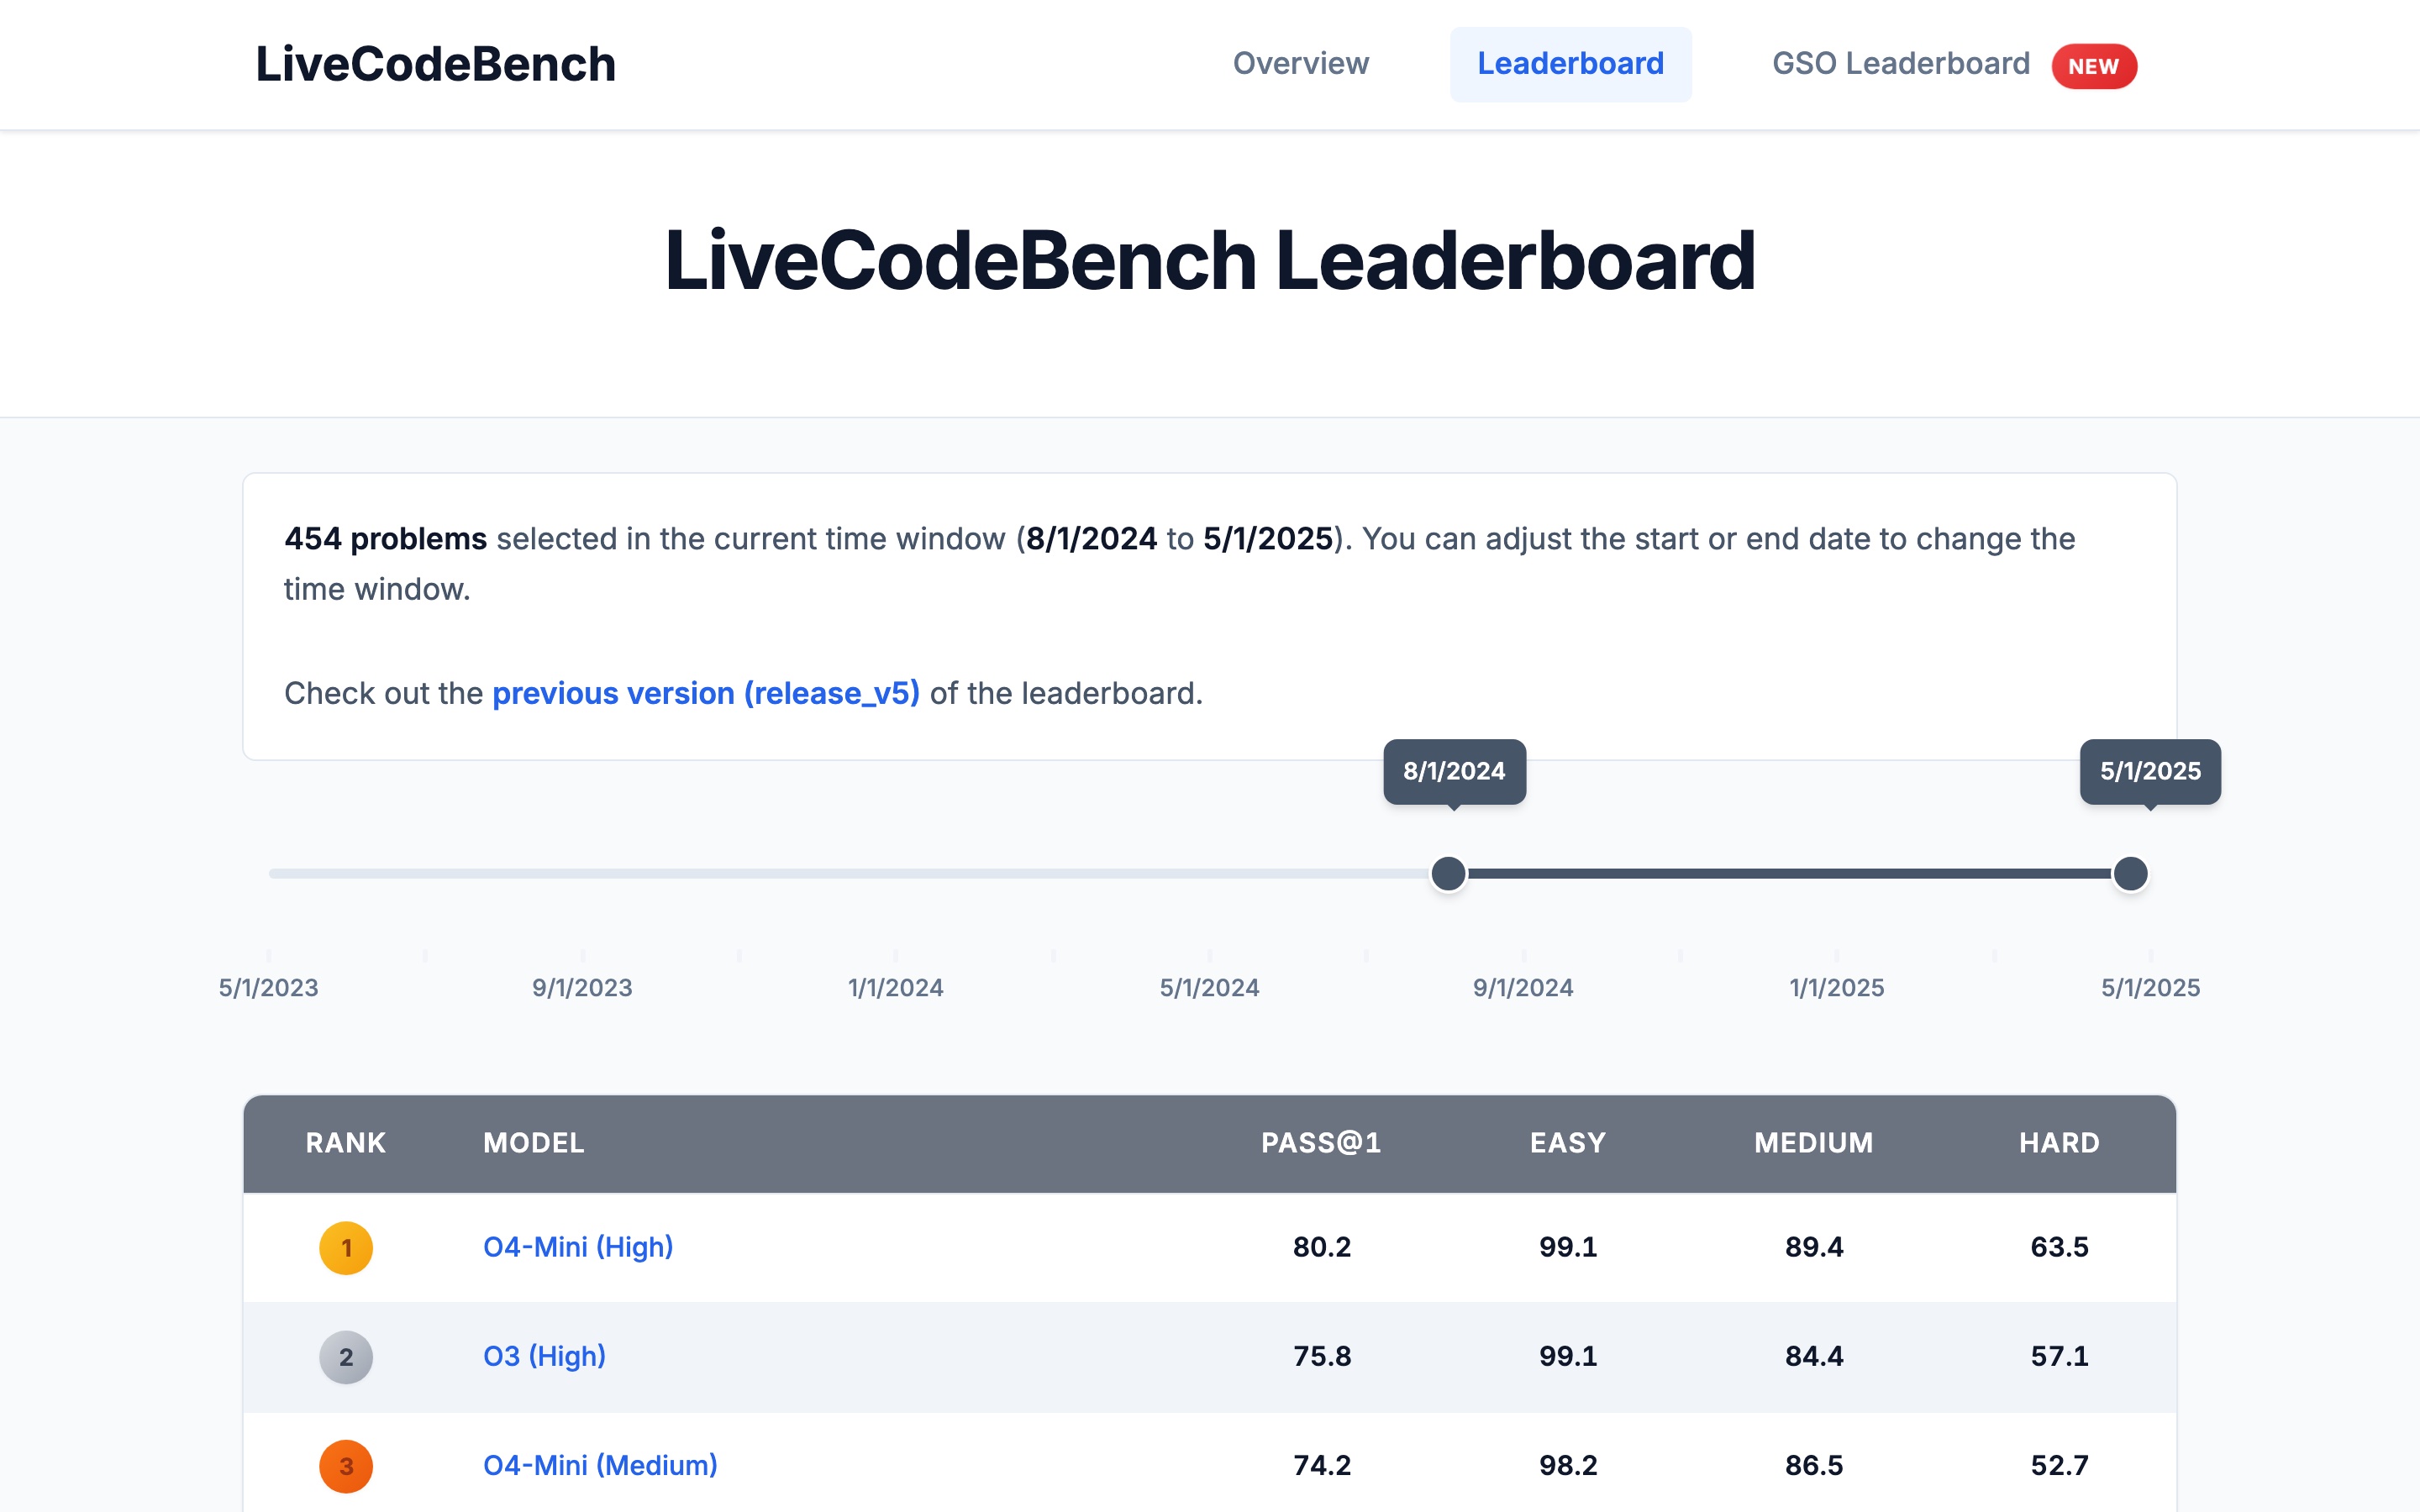
Task: Click the 74.2 Pass@1 score
Action: (x=1322, y=1465)
